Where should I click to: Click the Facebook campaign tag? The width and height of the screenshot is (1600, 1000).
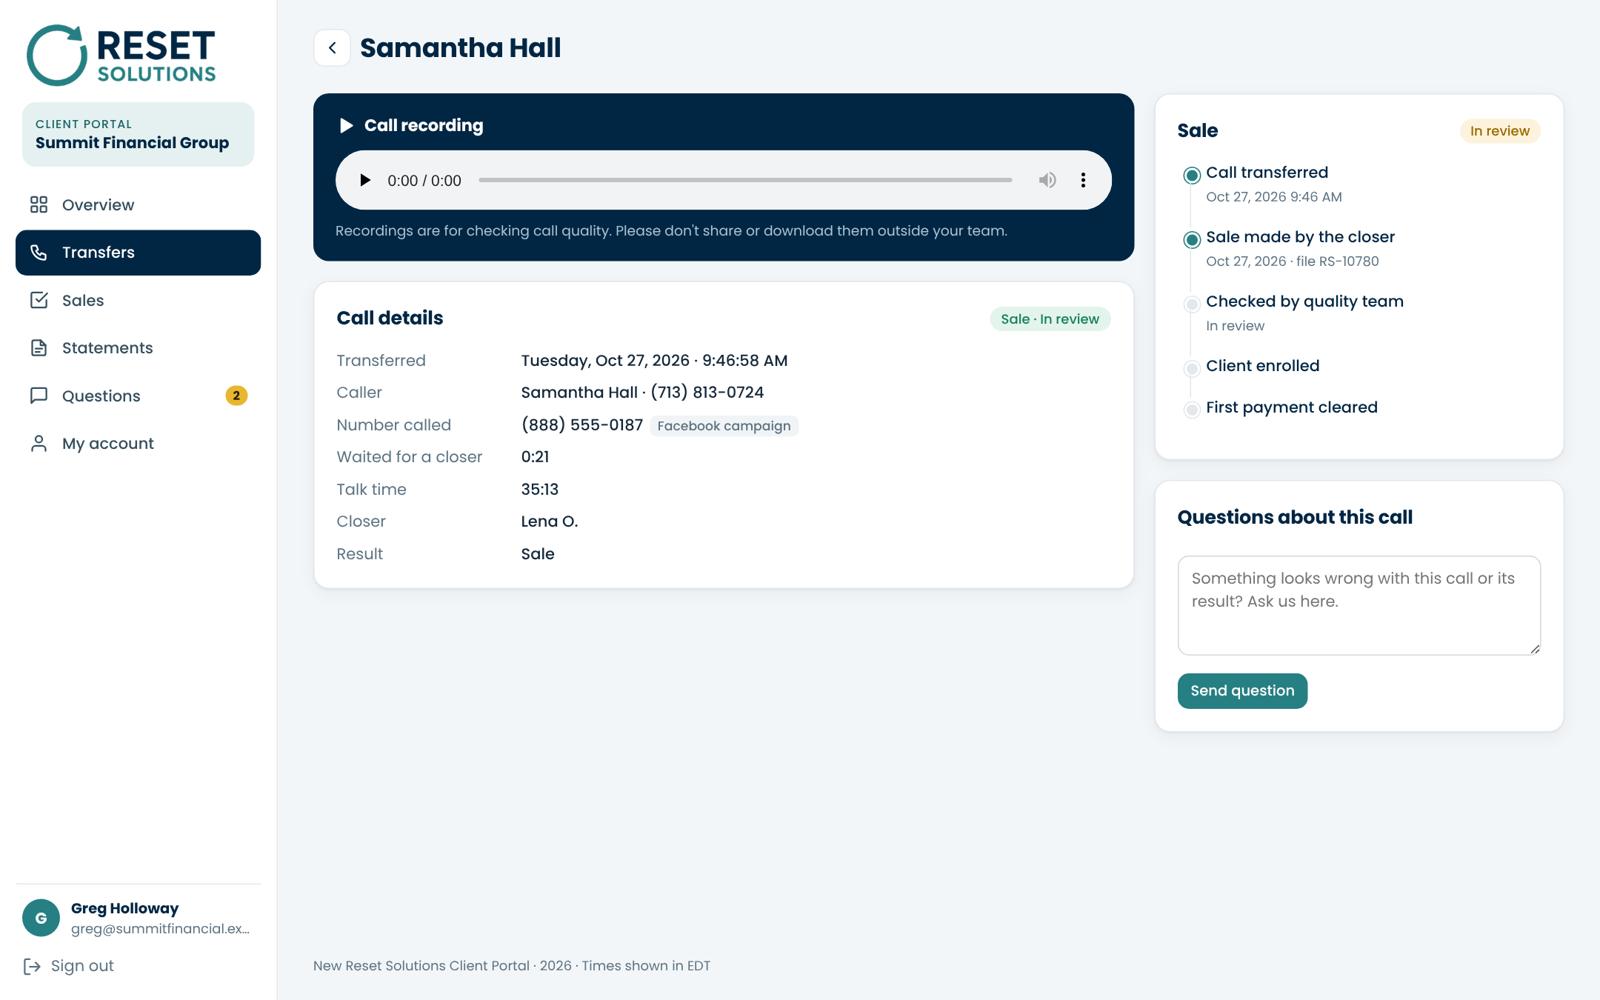[x=724, y=426]
